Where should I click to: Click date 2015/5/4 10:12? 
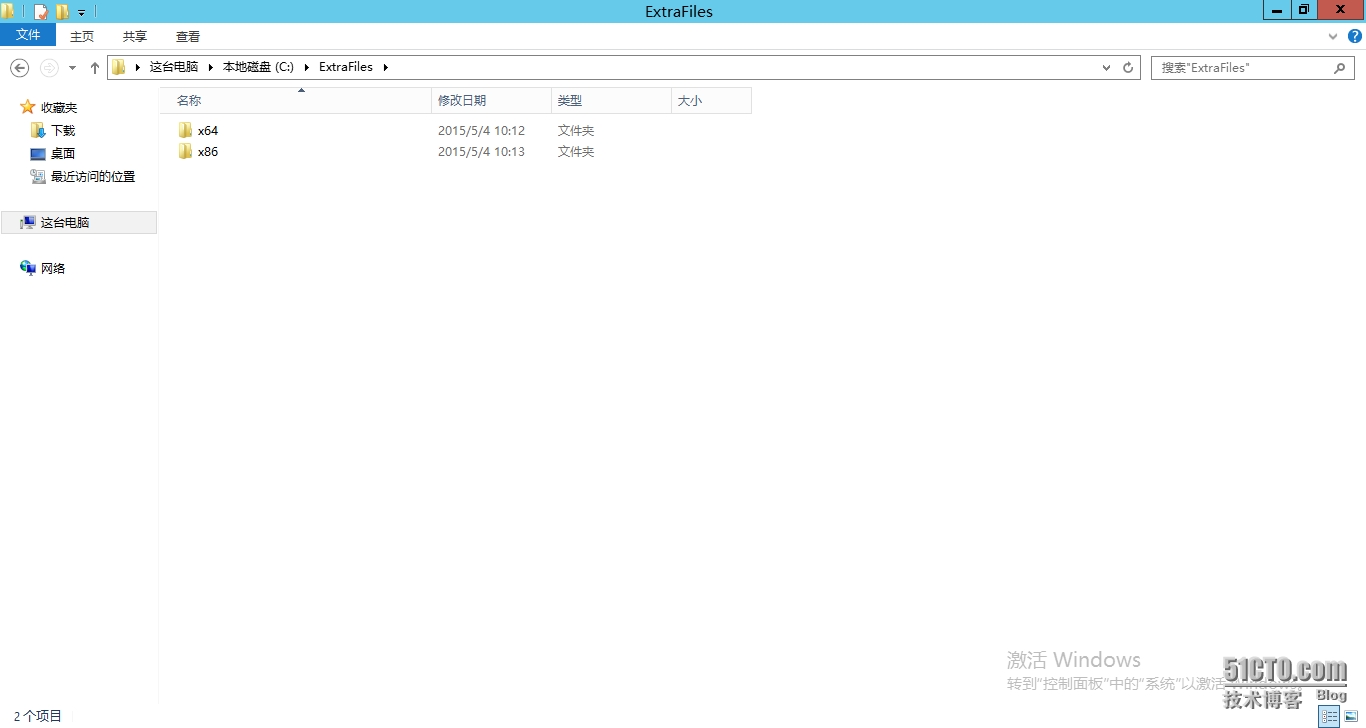point(481,131)
